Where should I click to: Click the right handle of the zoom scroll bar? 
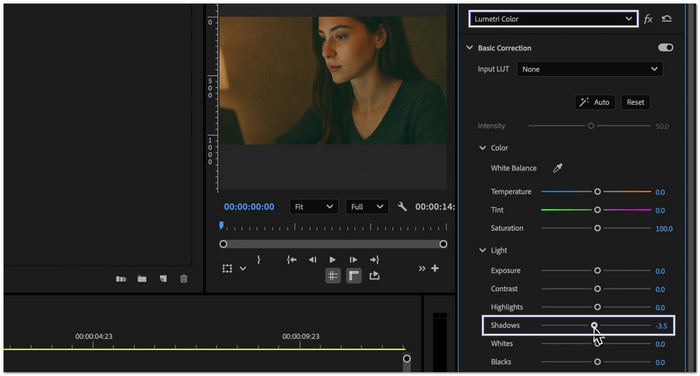[x=443, y=244]
